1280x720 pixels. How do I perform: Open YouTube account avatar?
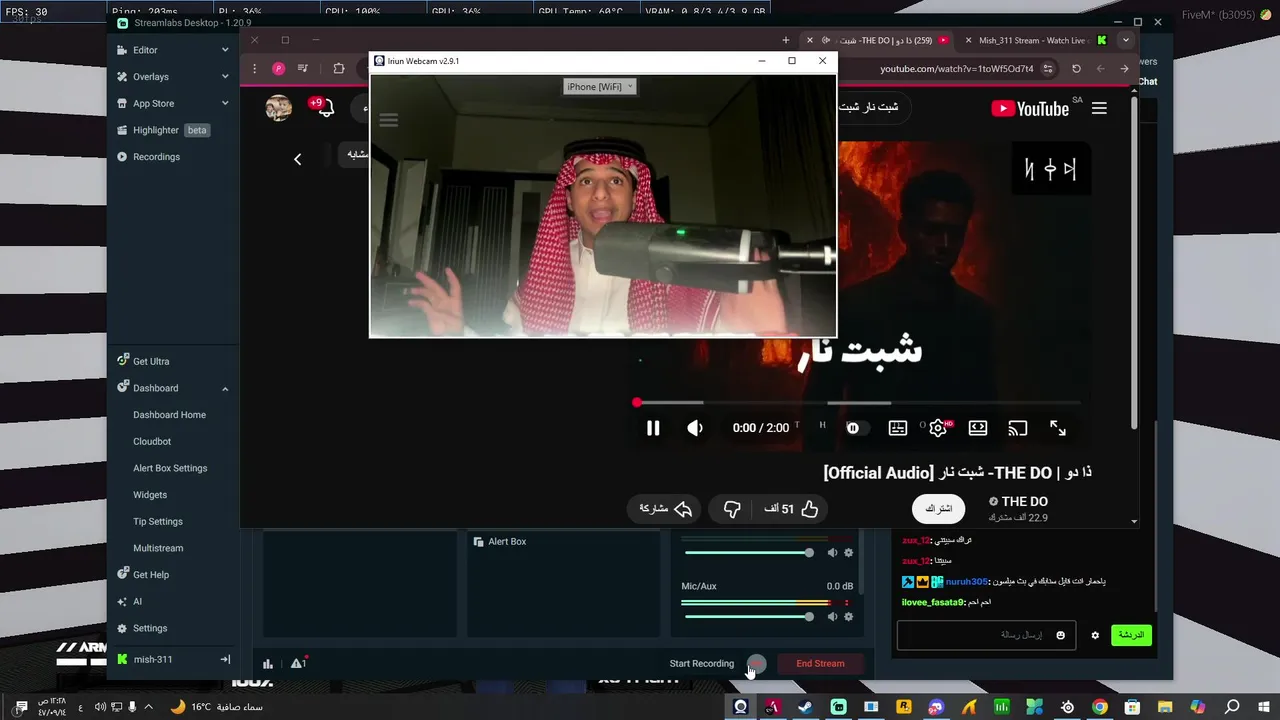coord(278,108)
